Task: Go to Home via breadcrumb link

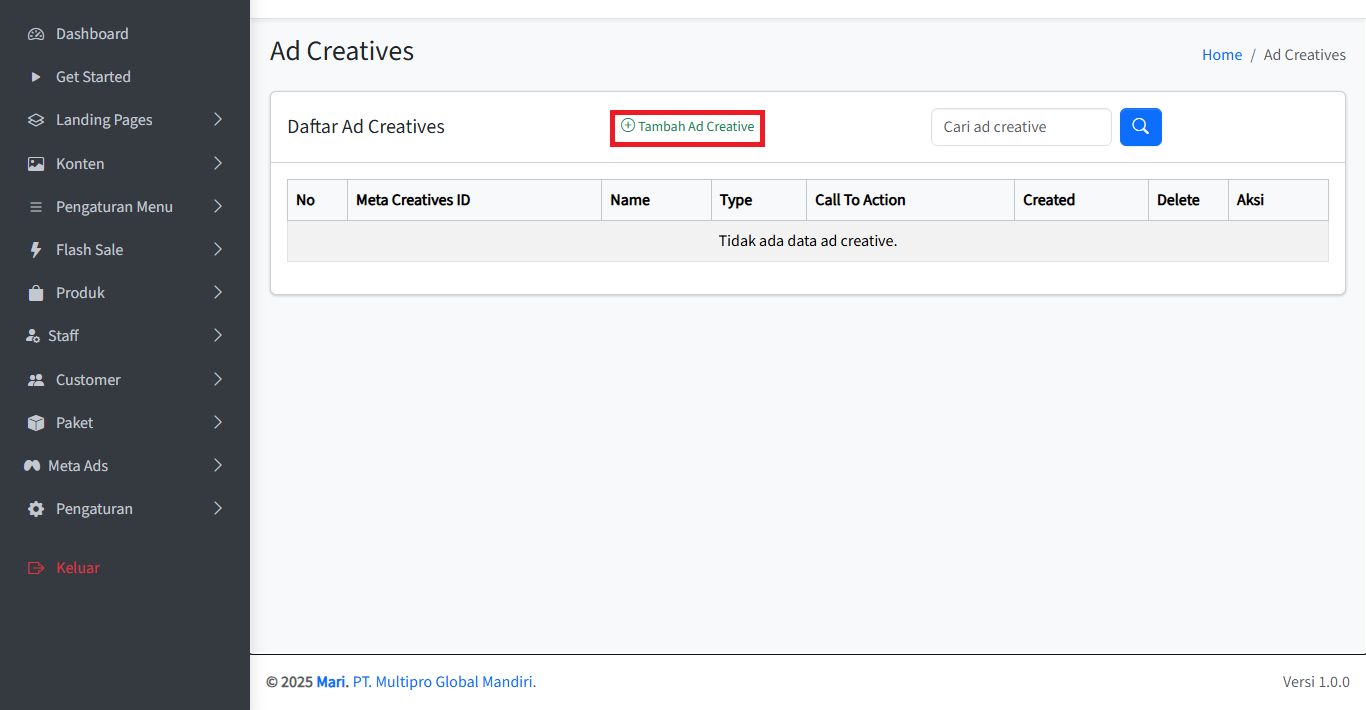Action: (1221, 55)
